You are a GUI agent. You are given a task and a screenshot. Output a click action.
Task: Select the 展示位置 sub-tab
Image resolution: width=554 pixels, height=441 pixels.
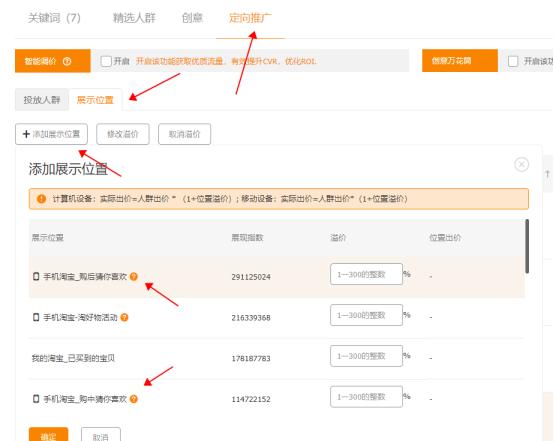click(95, 100)
